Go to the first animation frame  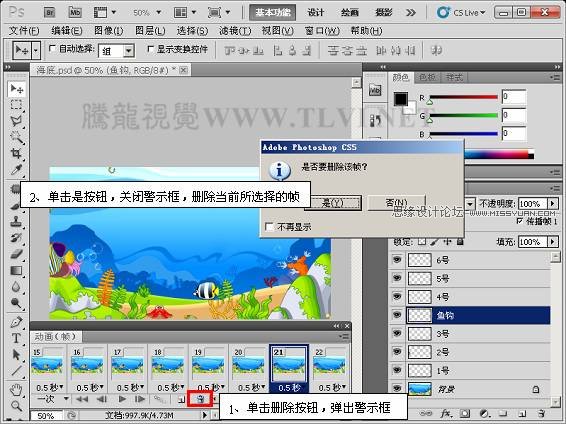coord(82,399)
